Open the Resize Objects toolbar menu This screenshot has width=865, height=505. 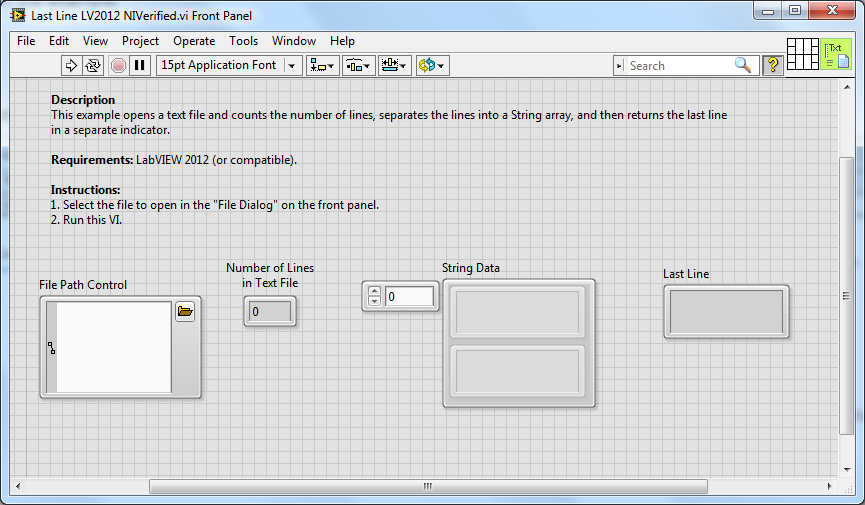pos(394,66)
